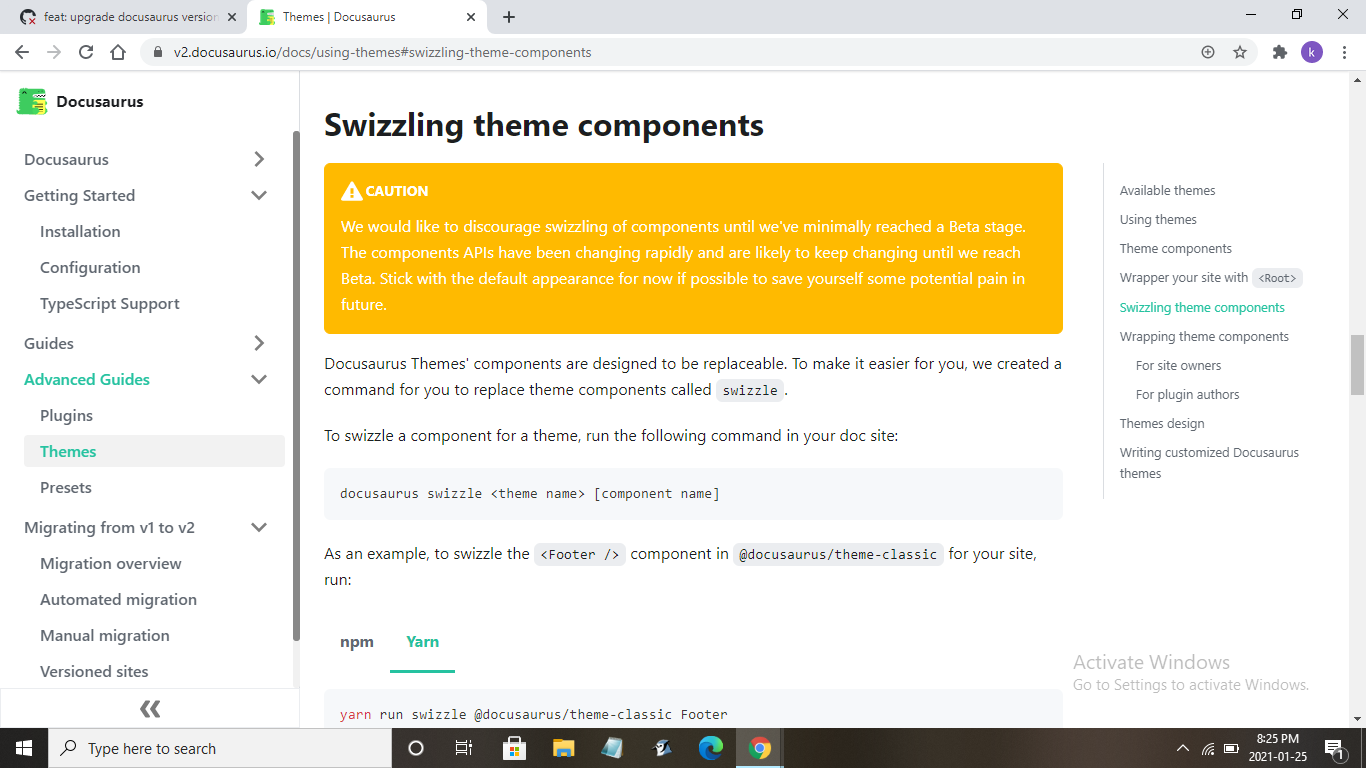Viewport: 1366px width, 768px height.
Task: Go to Presets in sidebar
Action: pos(66,487)
